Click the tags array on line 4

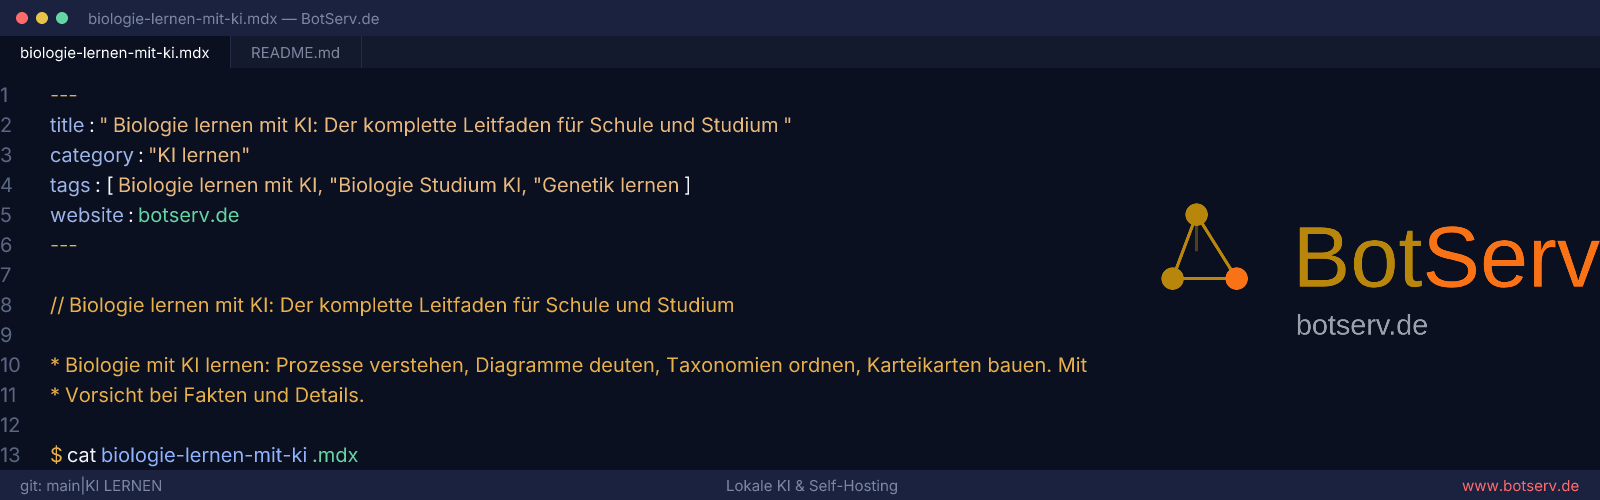tap(398, 185)
